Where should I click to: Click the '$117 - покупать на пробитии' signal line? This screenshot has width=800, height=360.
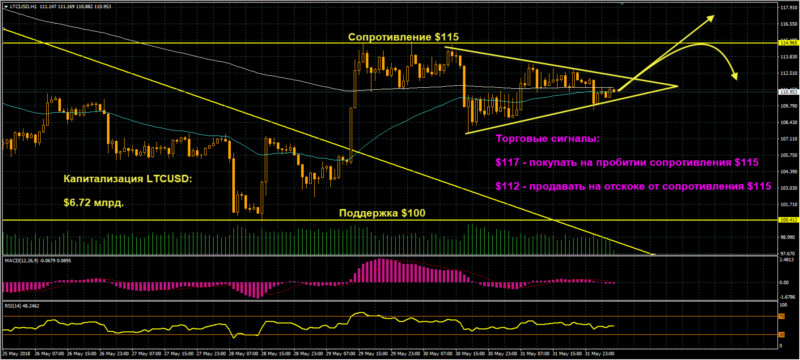[626, 162]
